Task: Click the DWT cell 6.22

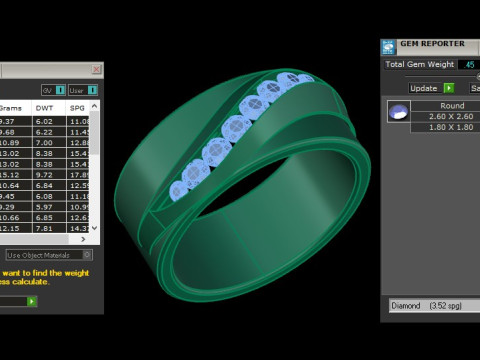Action: click(49, 132)
